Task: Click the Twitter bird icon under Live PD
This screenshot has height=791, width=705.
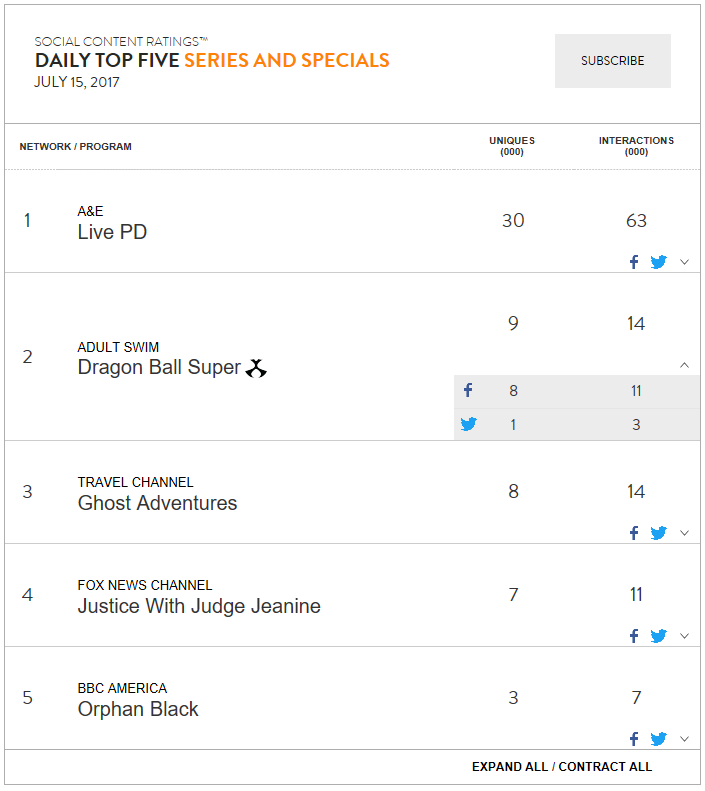Action: pos(658,262)
